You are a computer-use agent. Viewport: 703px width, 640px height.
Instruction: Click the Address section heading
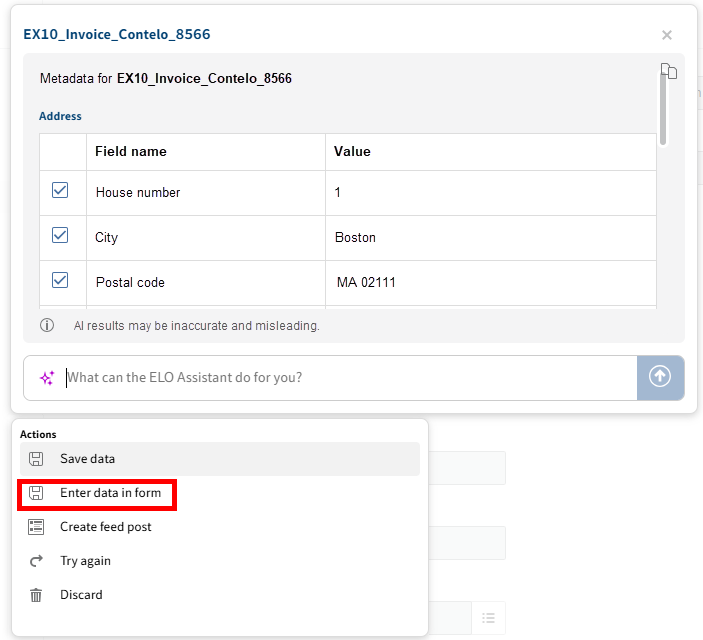click(60, 116)
